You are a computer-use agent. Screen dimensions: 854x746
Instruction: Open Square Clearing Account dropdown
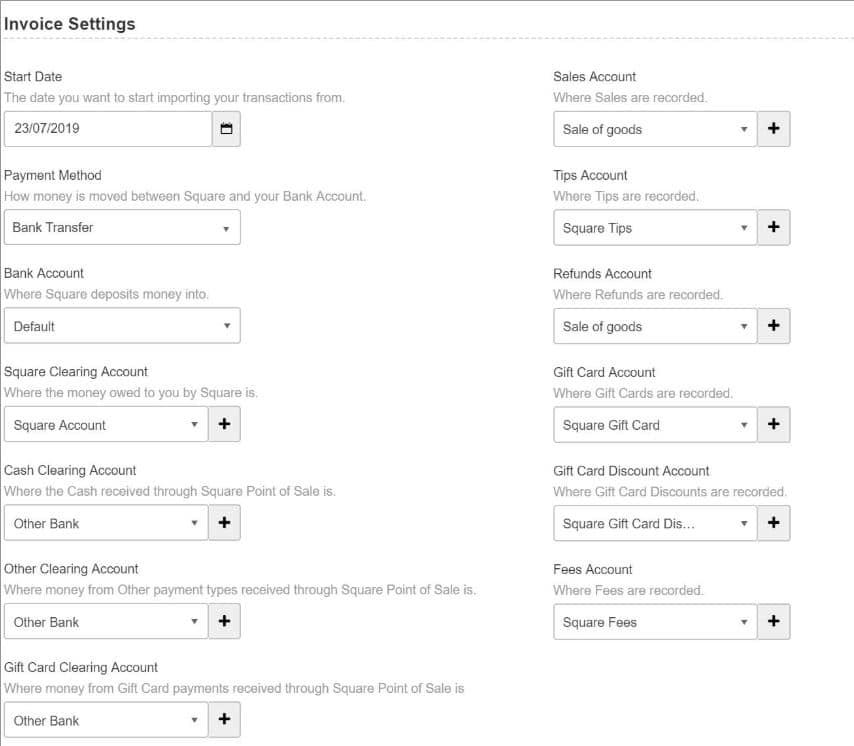tap(106, 425)
